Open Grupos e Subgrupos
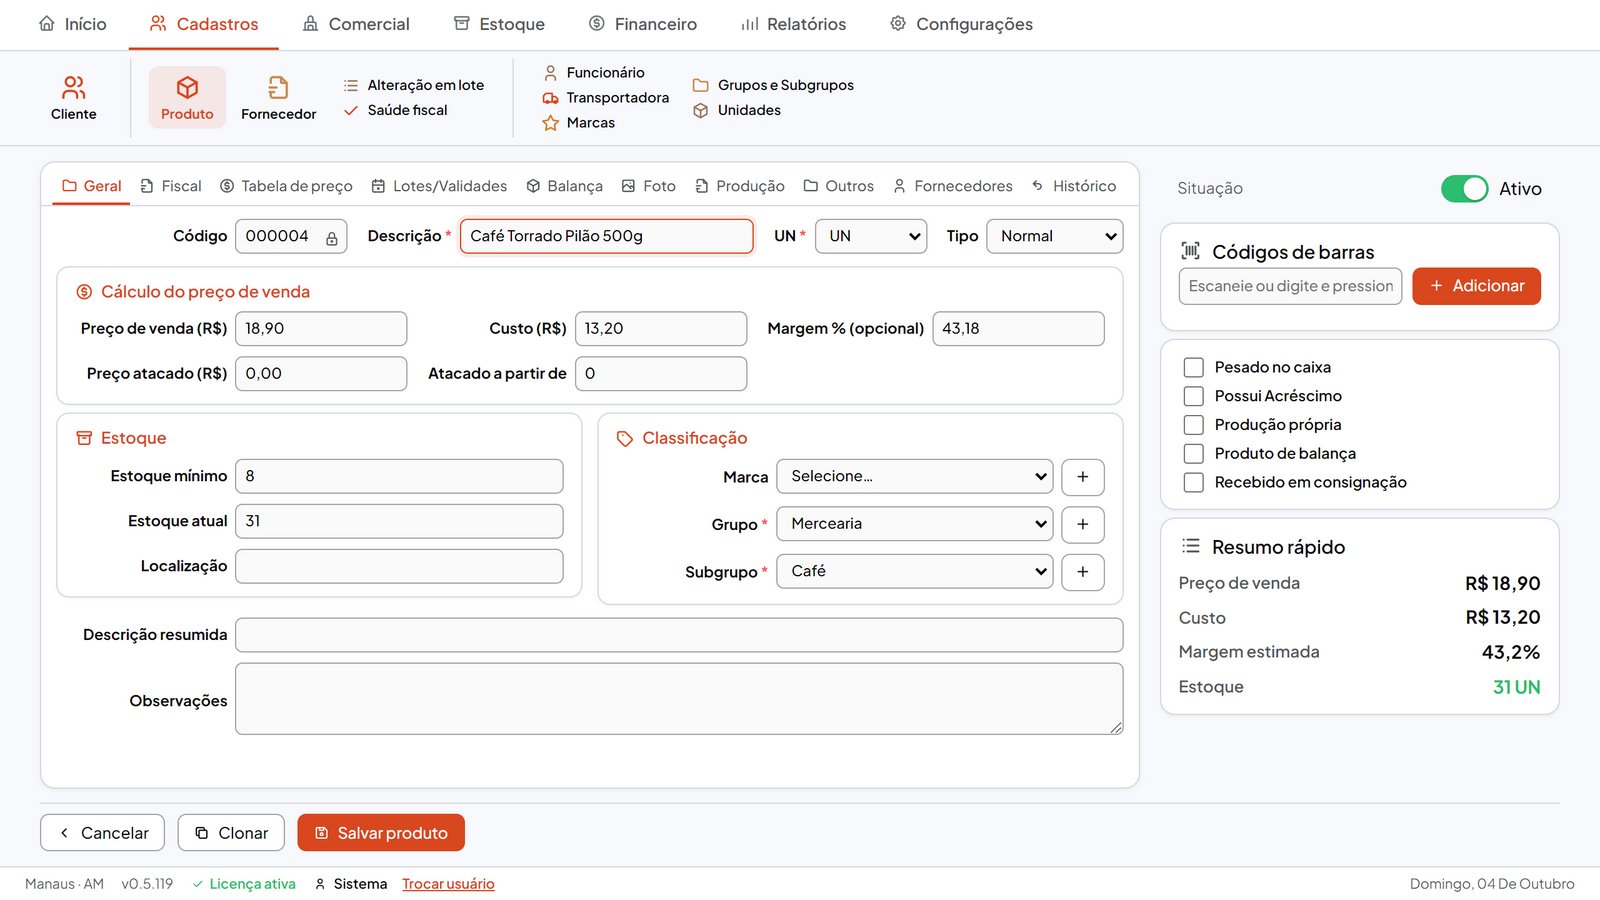Viewport: 1600px width, 900px height. click(774, 85)
